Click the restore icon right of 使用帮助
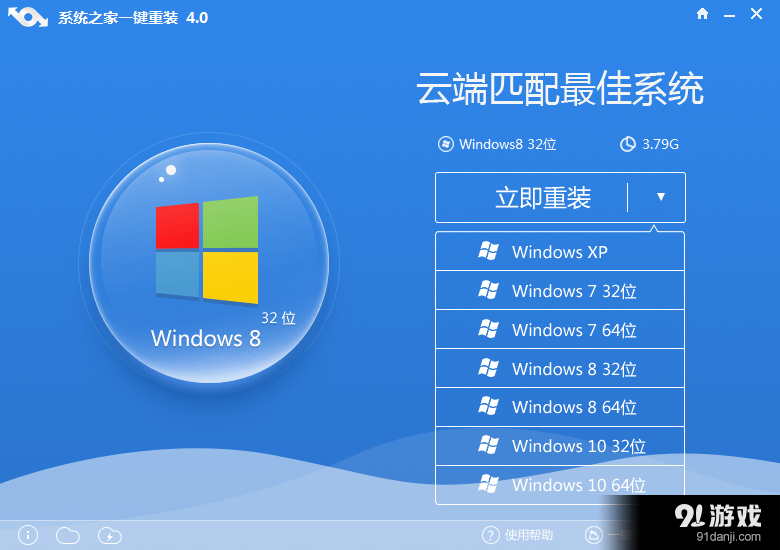Viewport: 780px width, 550px height. coord(594,535)
